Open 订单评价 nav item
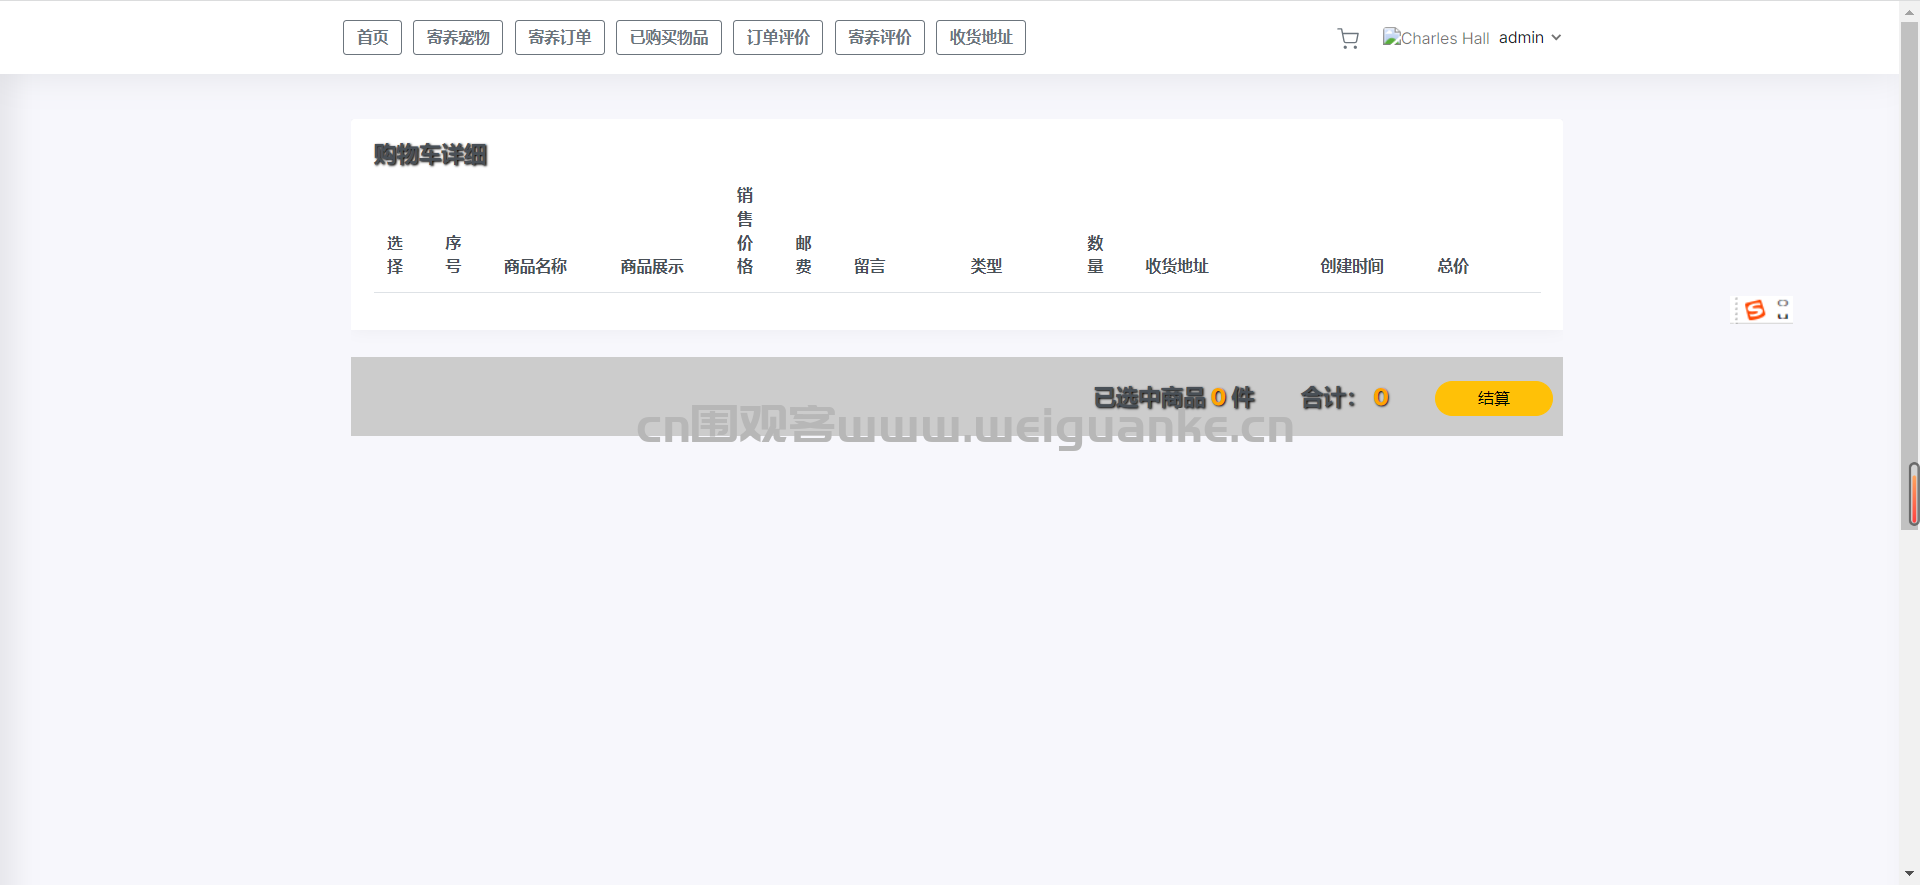This screenshot has height=885, width=1920. [x=778, y=38]
